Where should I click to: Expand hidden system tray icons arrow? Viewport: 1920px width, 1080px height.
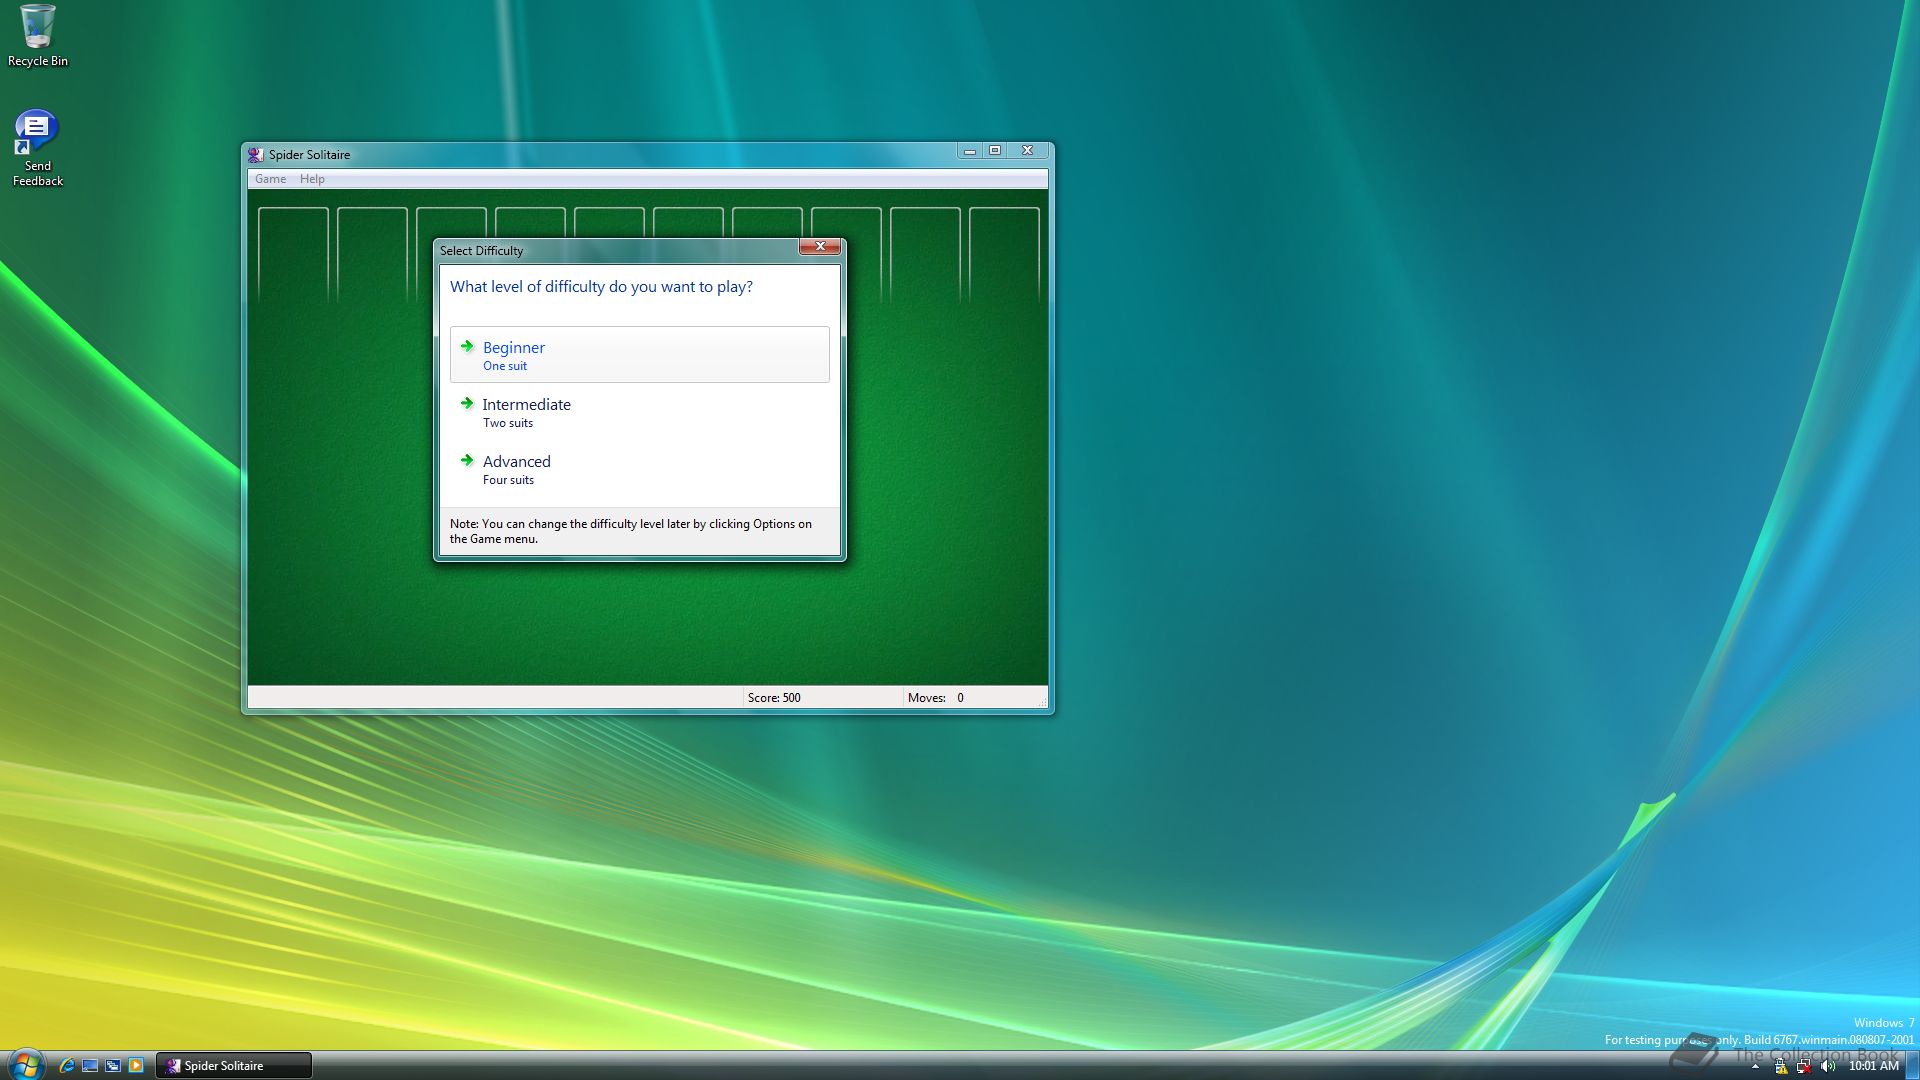(x=1755, y=1066)
